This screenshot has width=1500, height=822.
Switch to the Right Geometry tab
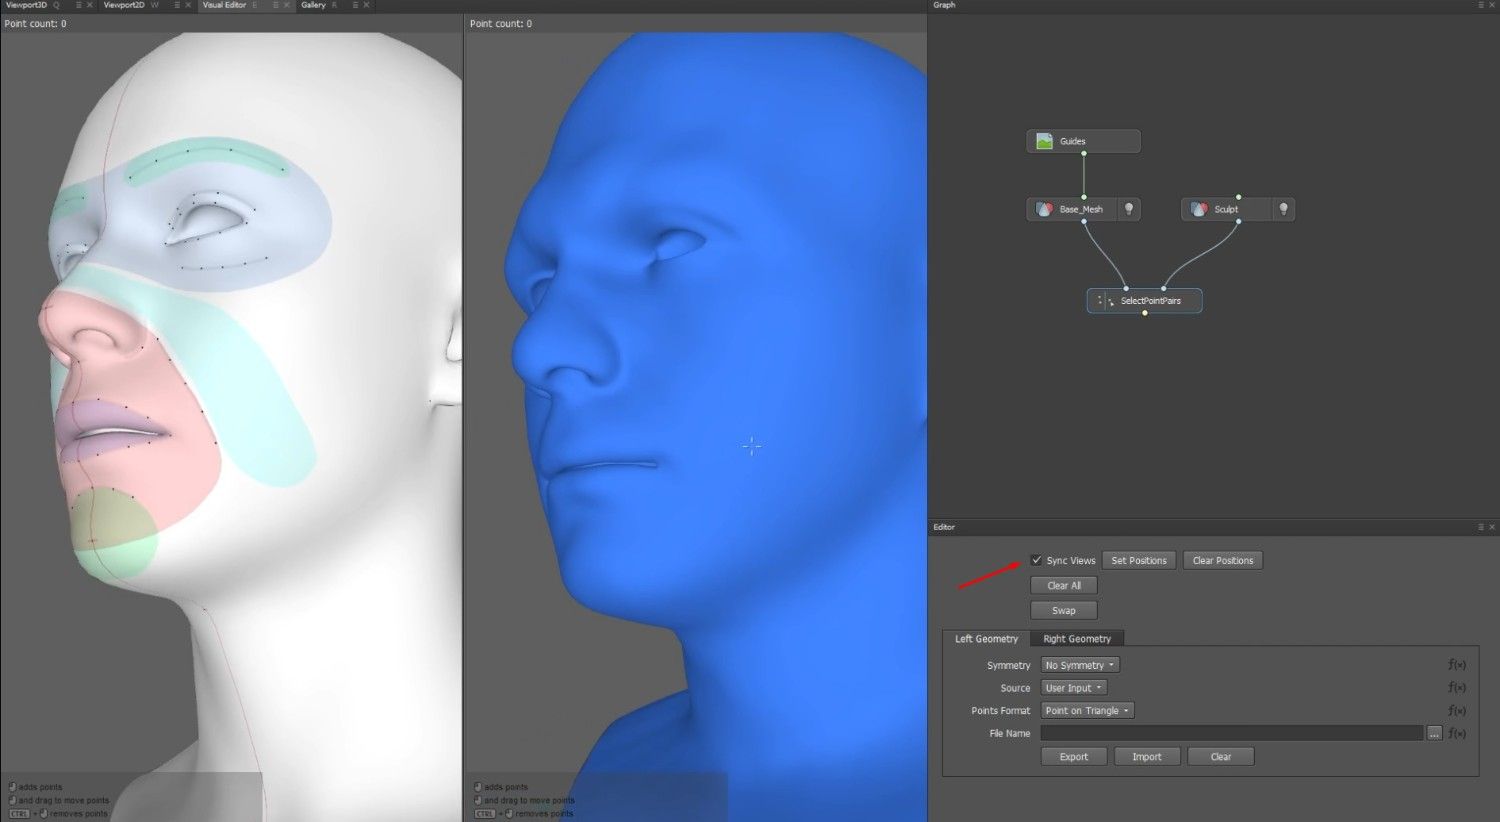coord(1077,639)
